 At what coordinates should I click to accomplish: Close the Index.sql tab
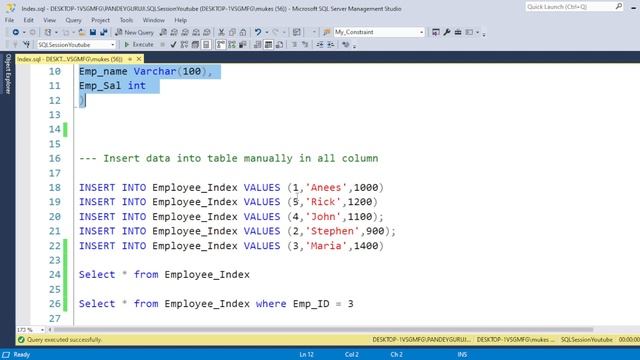click(x=139, y=59)
